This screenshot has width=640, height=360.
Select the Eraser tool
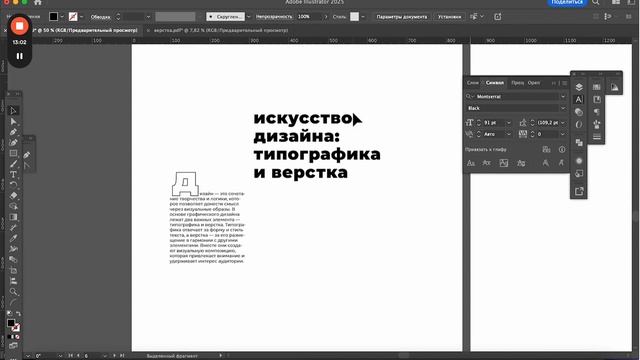tap(13, 196)
